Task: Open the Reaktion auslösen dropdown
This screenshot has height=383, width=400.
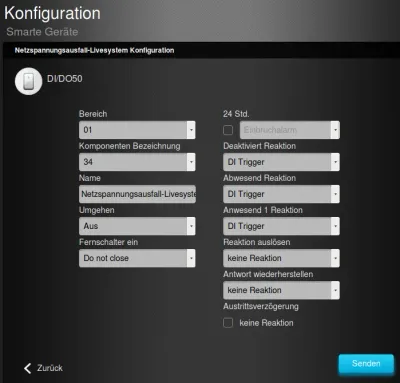Action: coord(281,258)
